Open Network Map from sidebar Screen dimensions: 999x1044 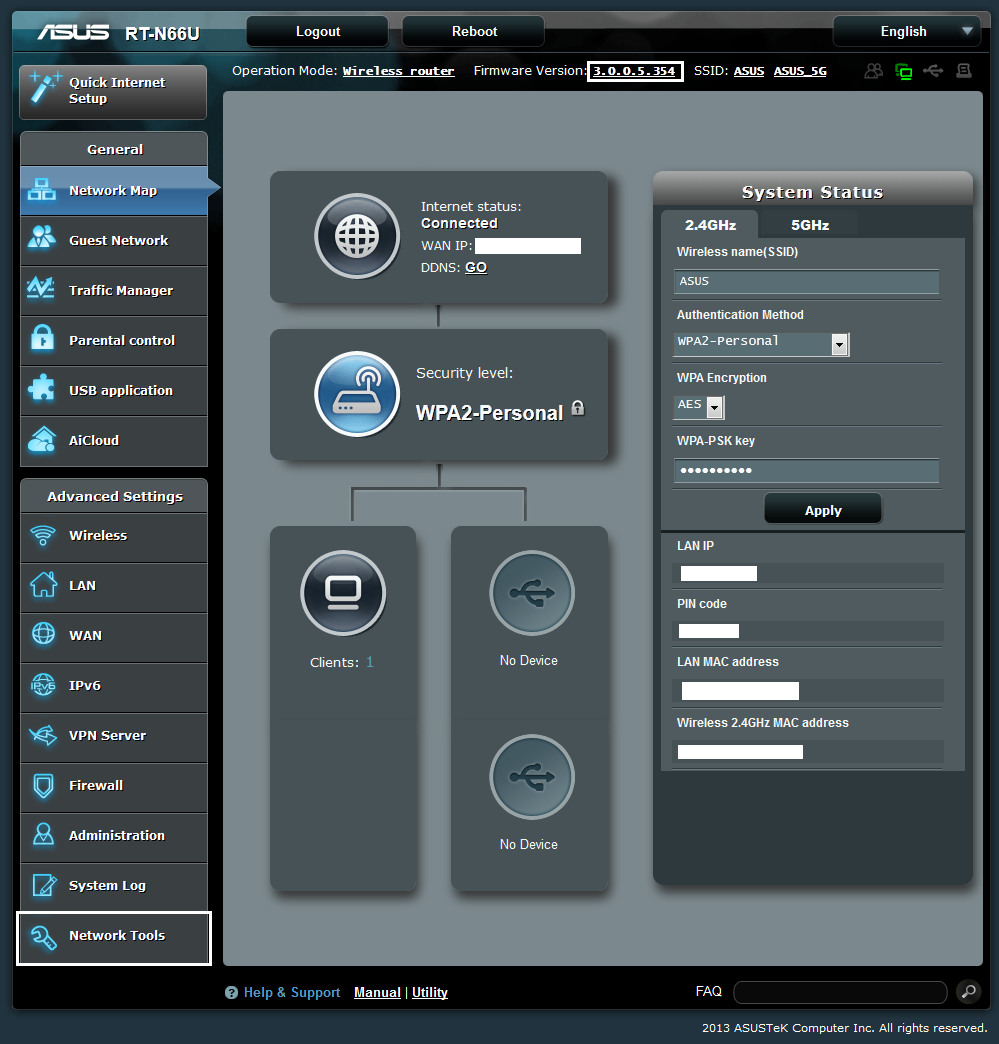pyautogui.click(x=114, y=190)
